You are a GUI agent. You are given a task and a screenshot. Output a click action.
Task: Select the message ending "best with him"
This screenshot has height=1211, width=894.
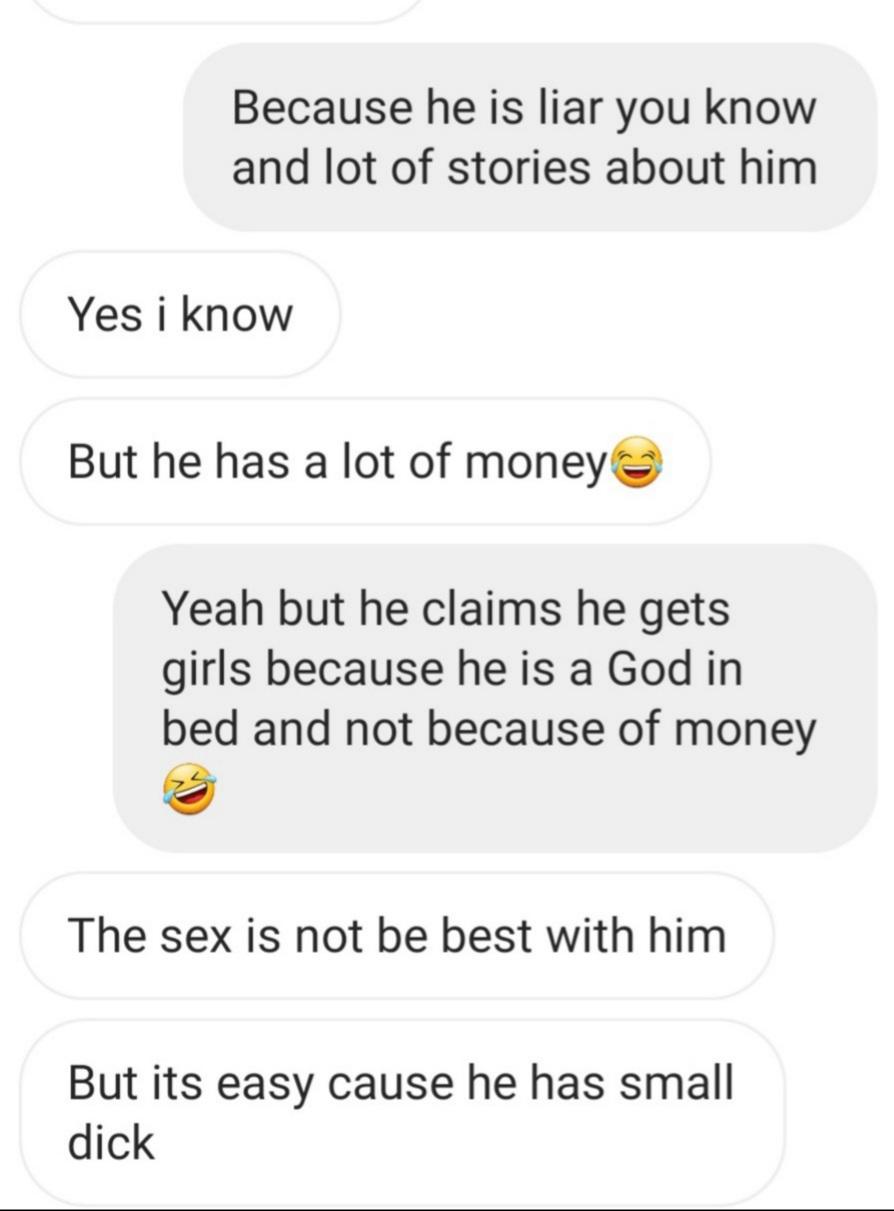click(397, 936)
